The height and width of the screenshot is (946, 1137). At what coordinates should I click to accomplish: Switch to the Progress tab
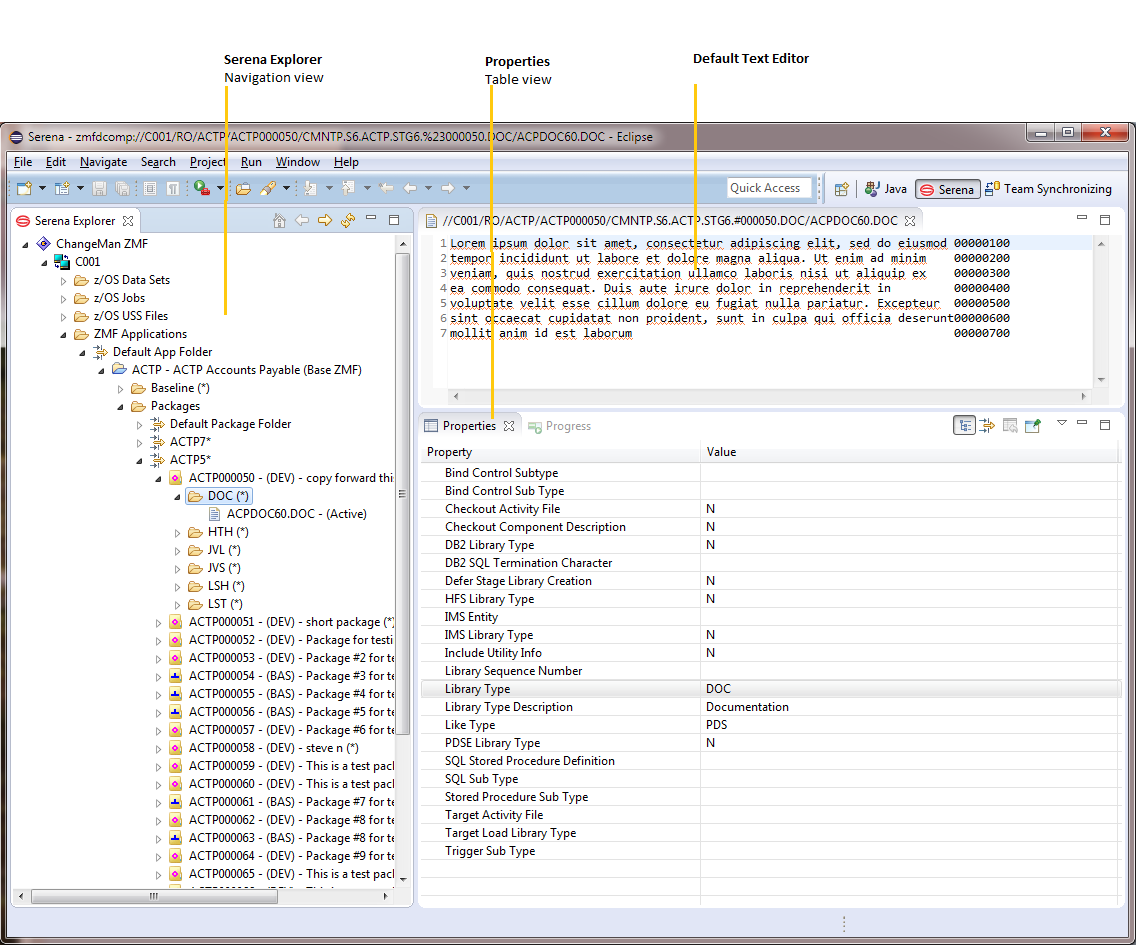click(560, 426)
